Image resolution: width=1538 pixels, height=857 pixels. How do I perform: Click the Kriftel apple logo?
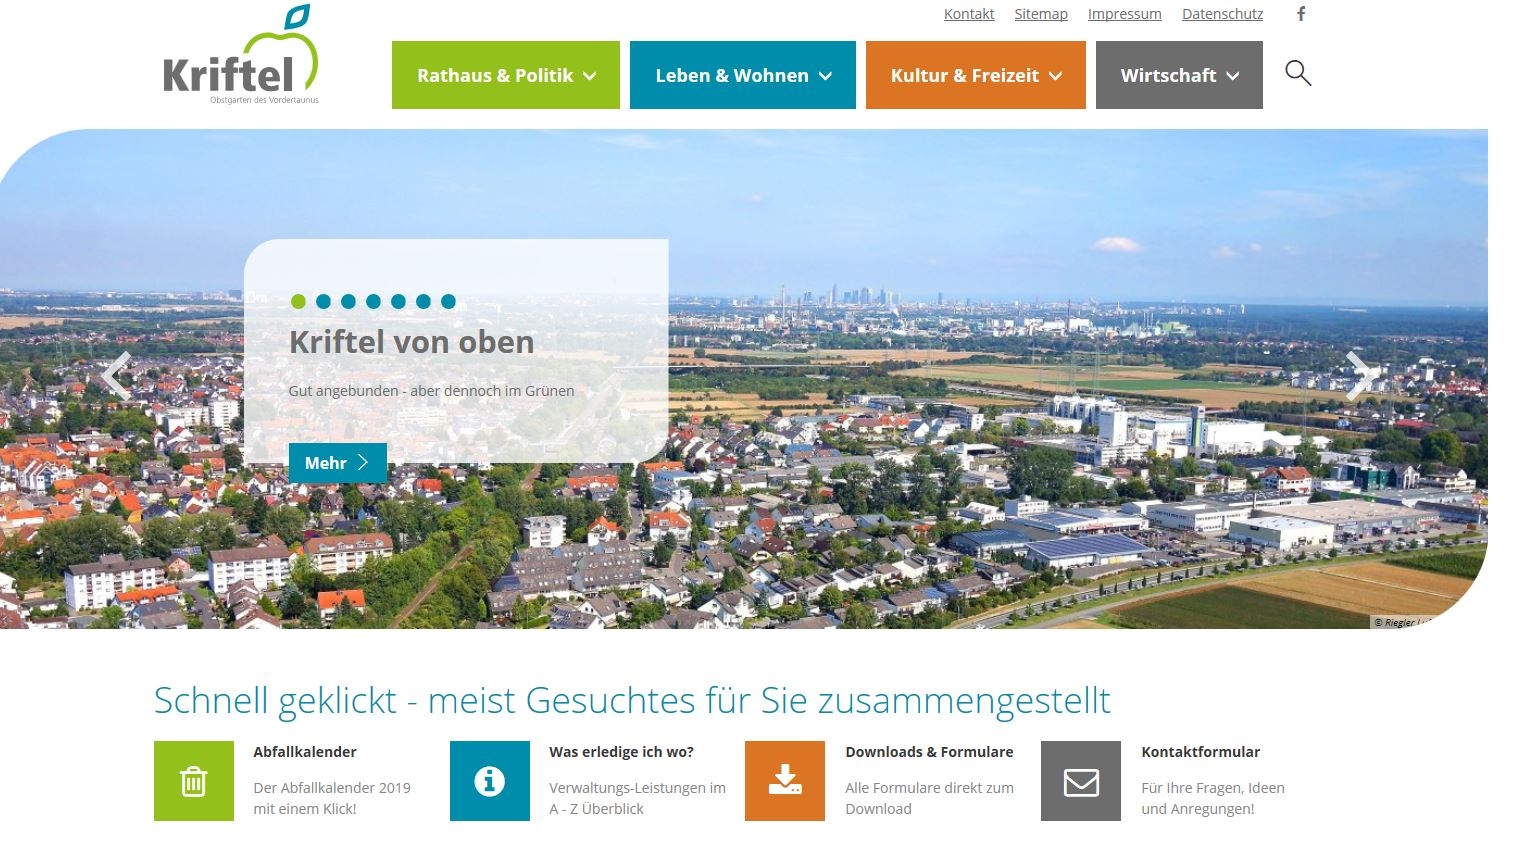click(x=240, y=55)
